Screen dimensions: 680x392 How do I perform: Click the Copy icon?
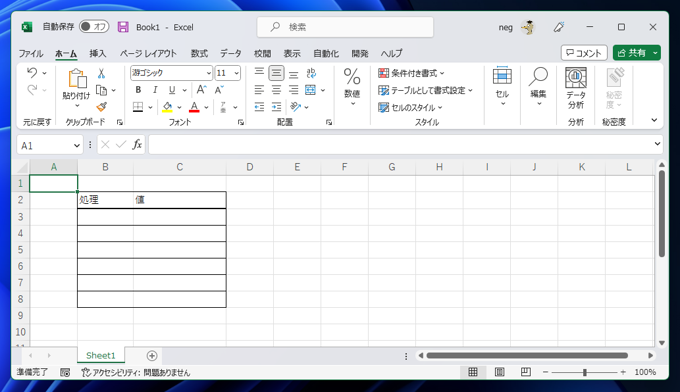click(101, 90)
